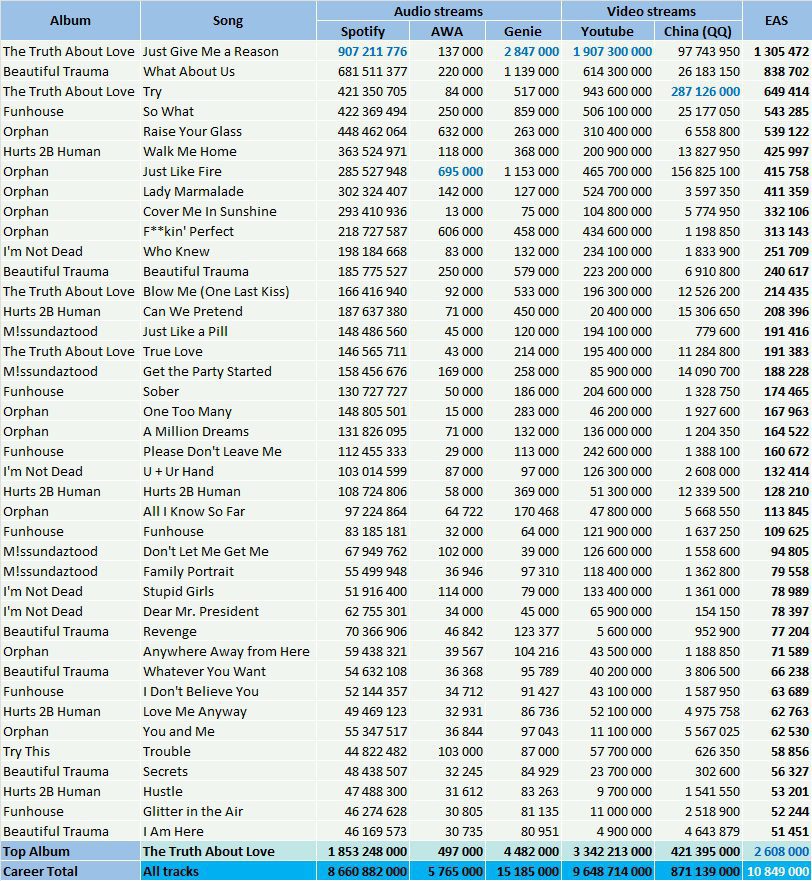Screen dimensions: 812x881
Task: Click the song 'True Love'
Action: 173,352
